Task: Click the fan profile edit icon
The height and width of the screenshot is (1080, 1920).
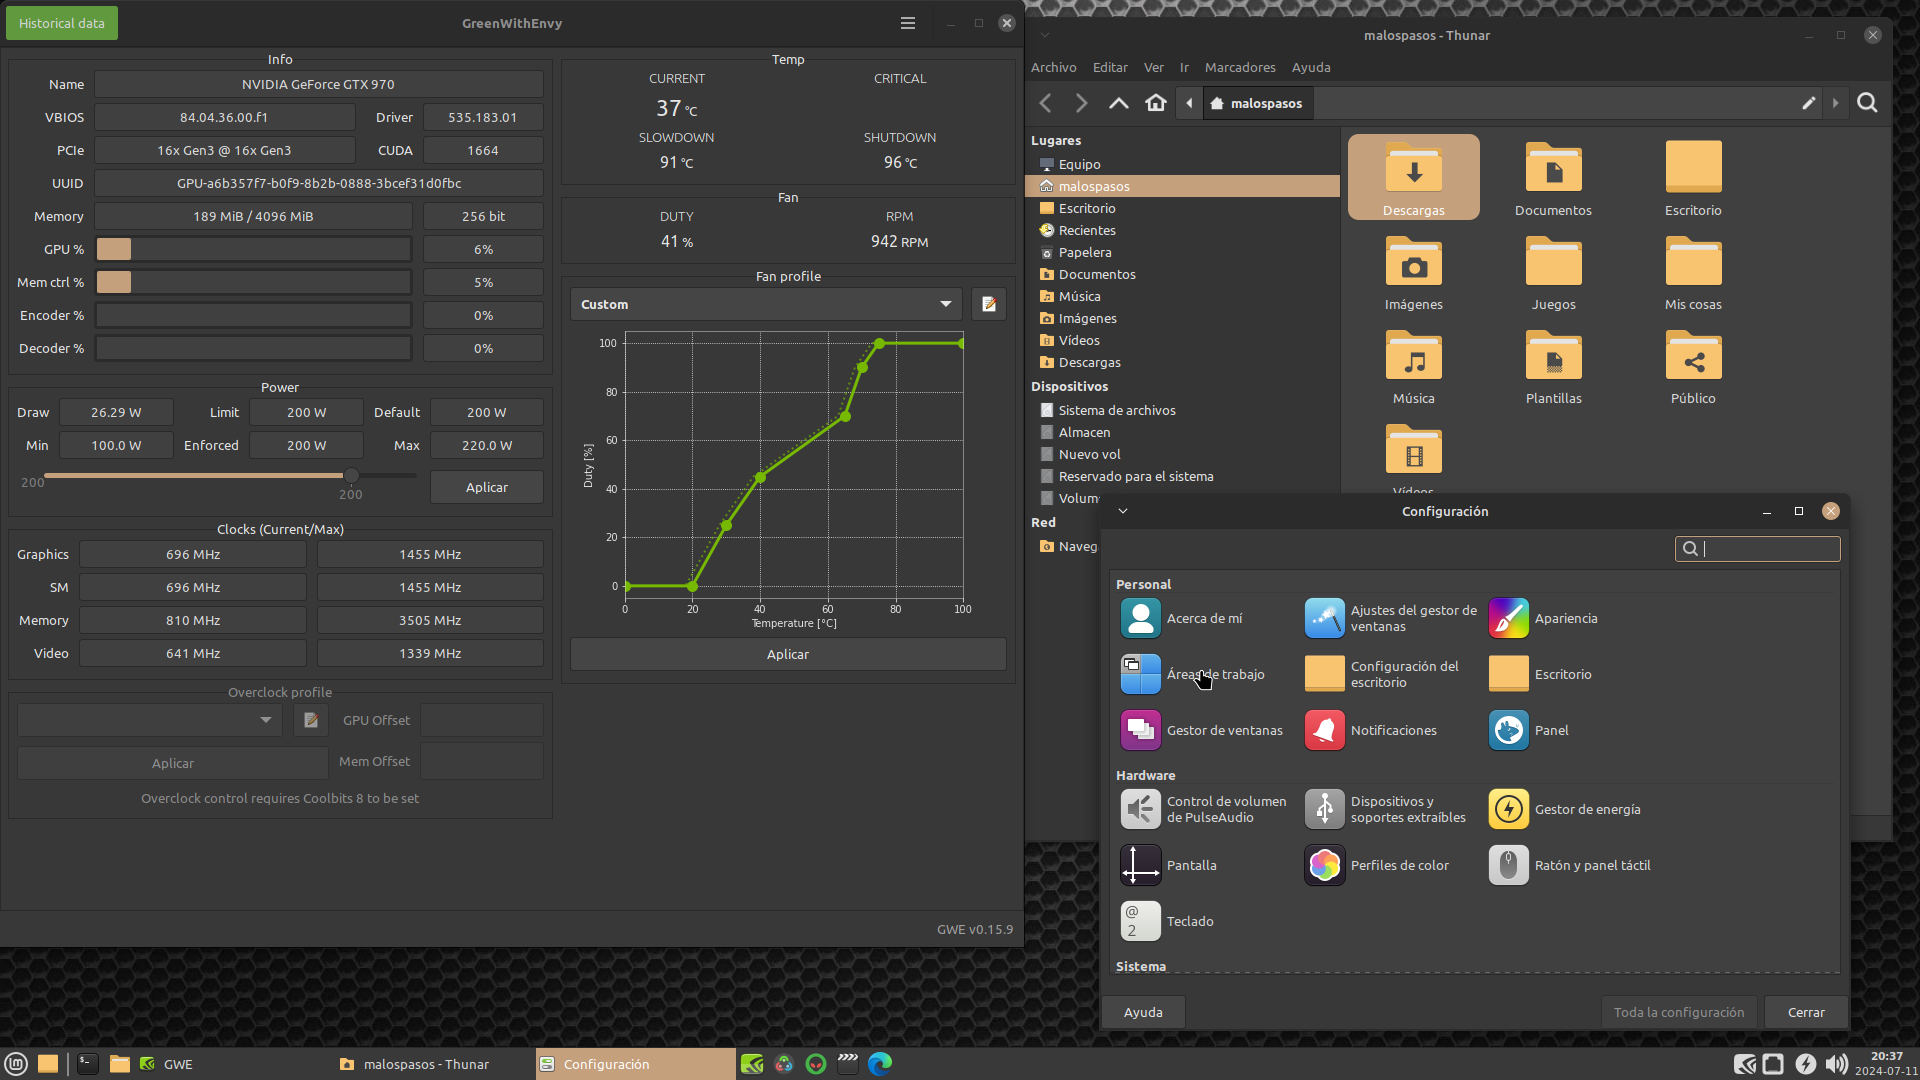Action: tap(988, 304)
